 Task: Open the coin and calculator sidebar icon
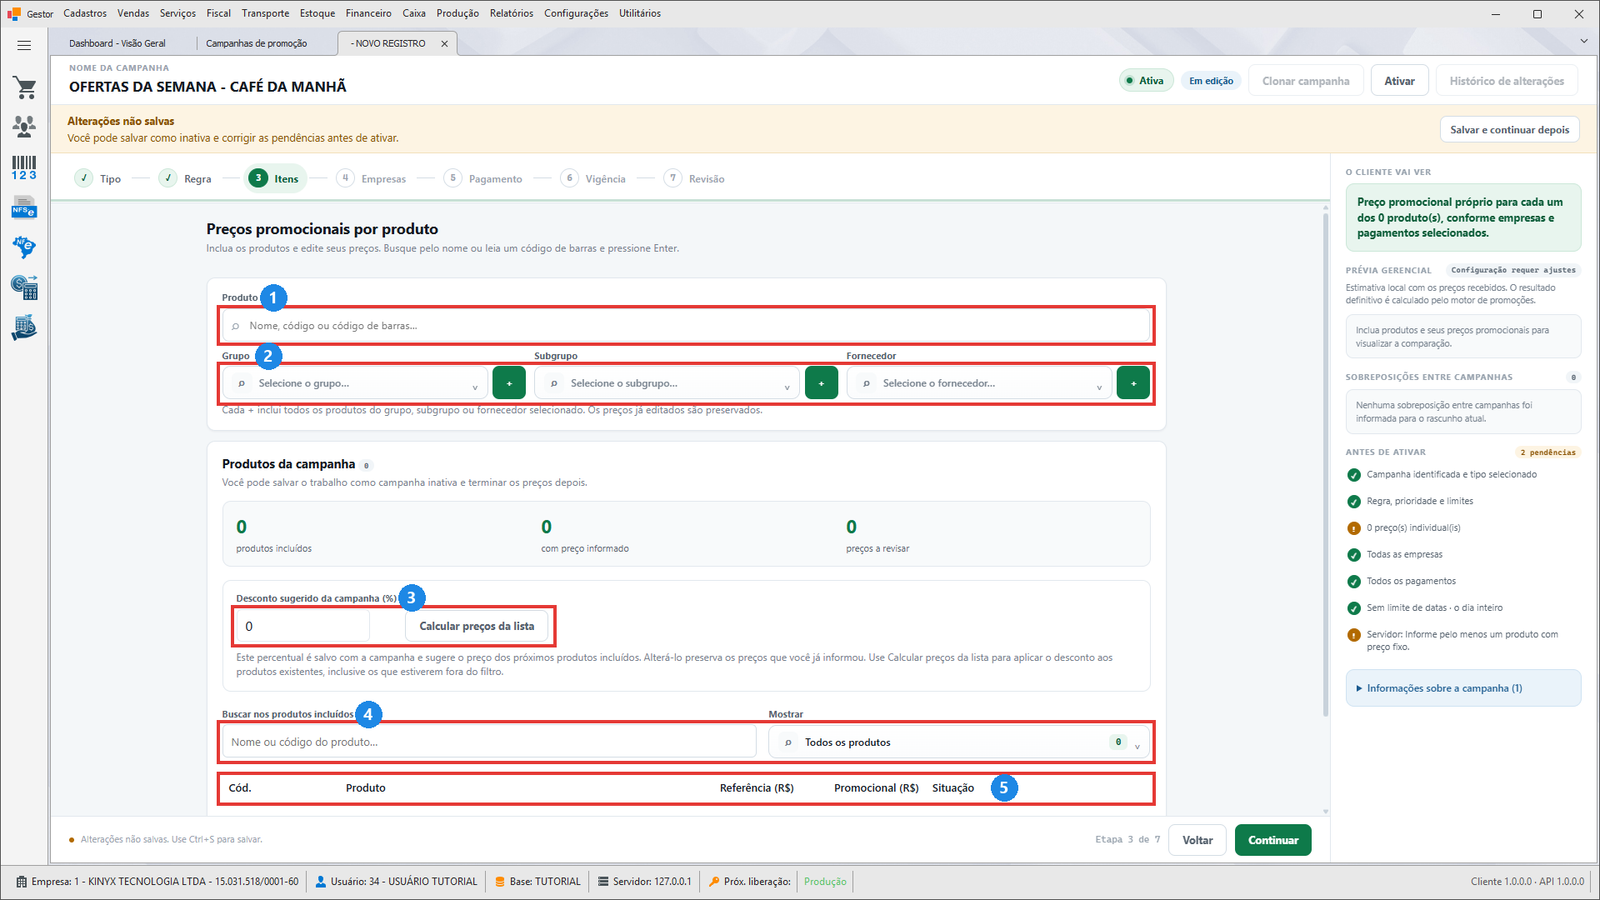coord(24,288)
